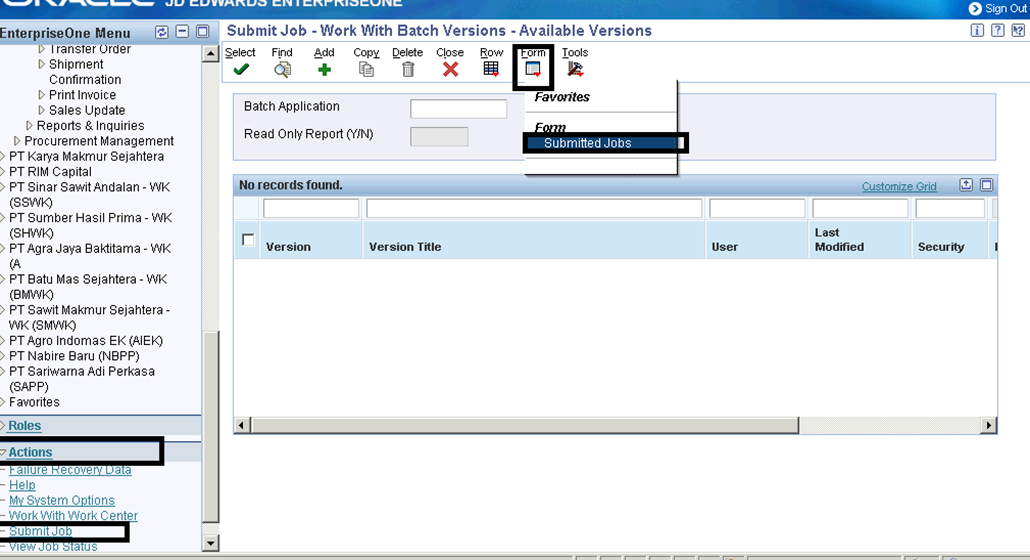This screenshot has width=1030, height=560.
Task: Open the View Job Status link
Action: click(x=53, y=546)
